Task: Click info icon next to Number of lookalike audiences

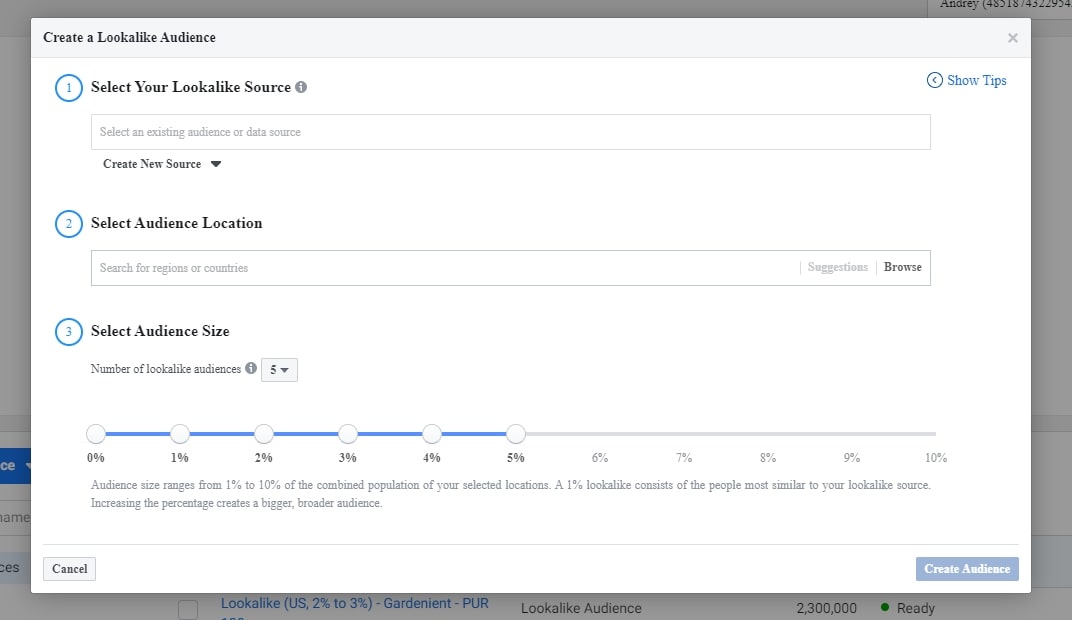Action: point(251,368)
